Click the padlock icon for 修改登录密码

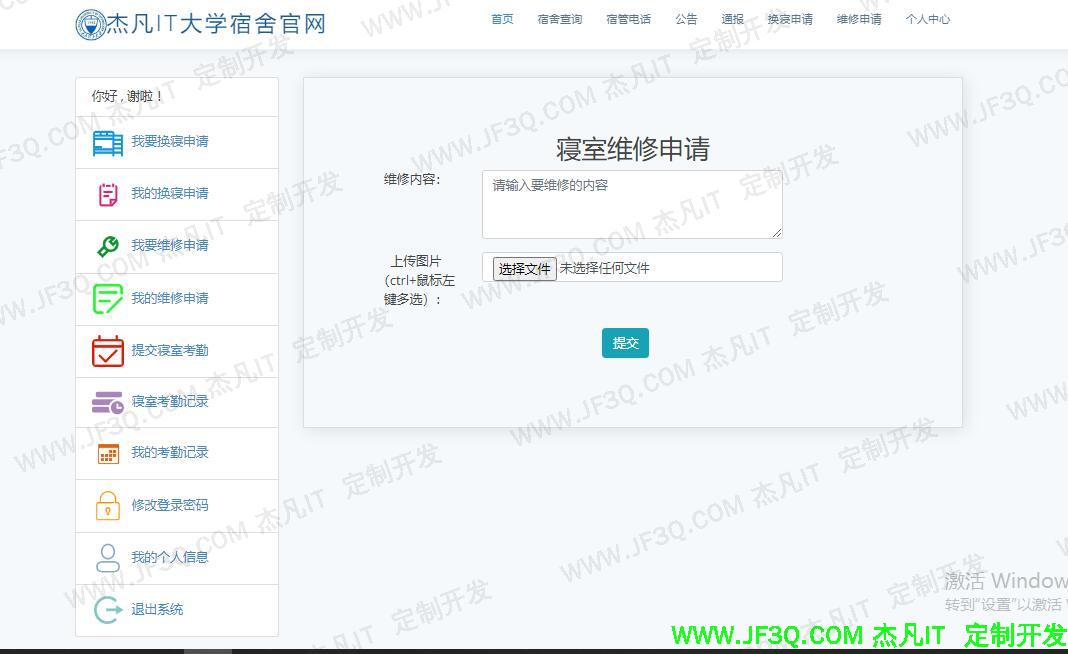108,506
